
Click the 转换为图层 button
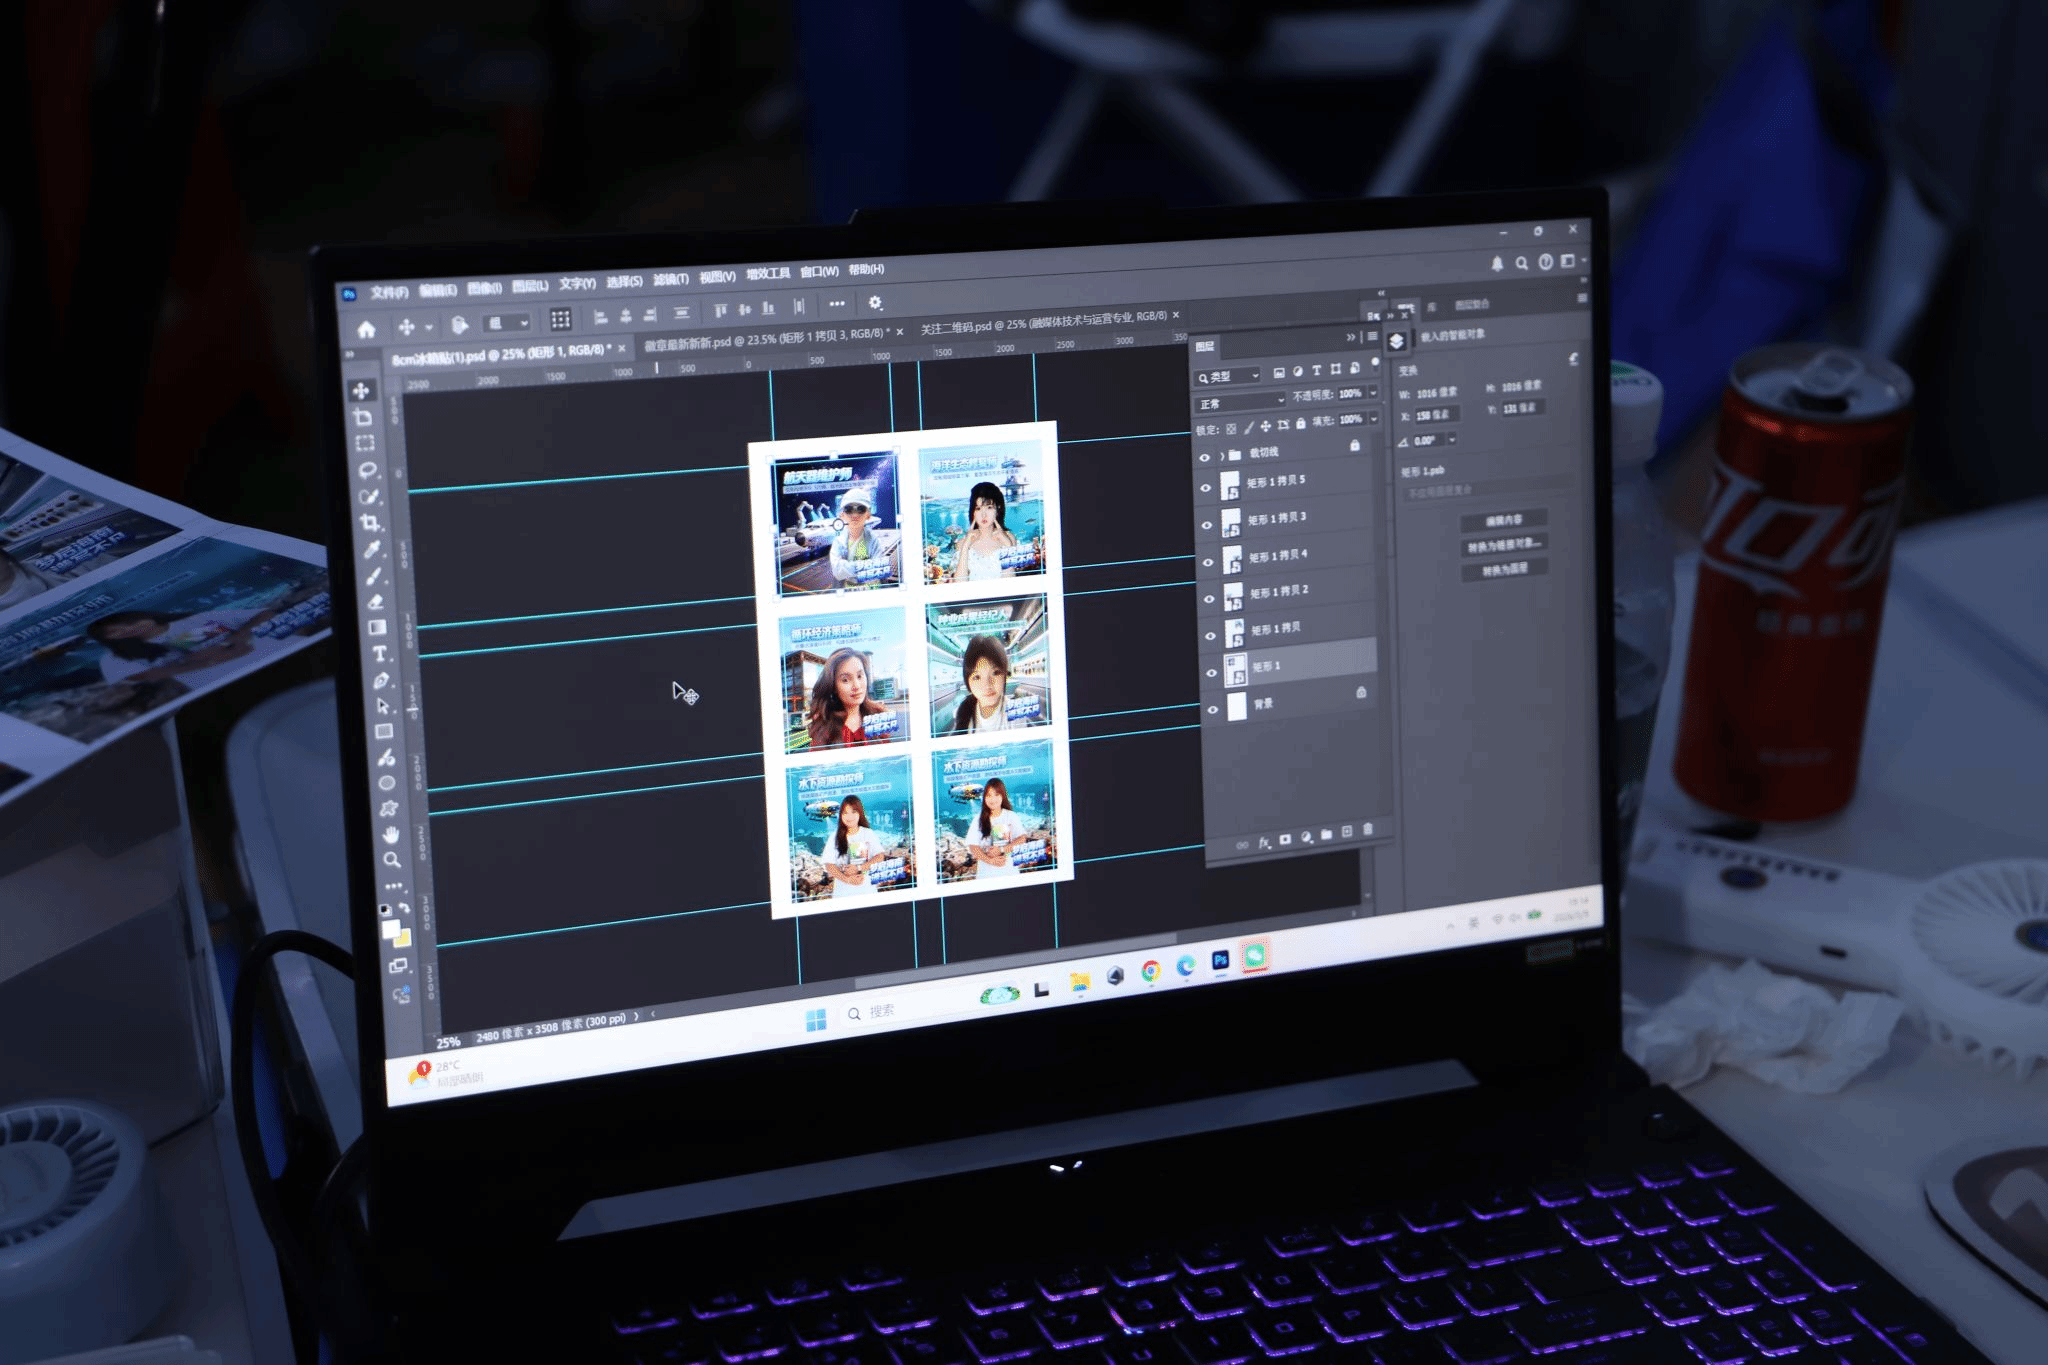1504,570
